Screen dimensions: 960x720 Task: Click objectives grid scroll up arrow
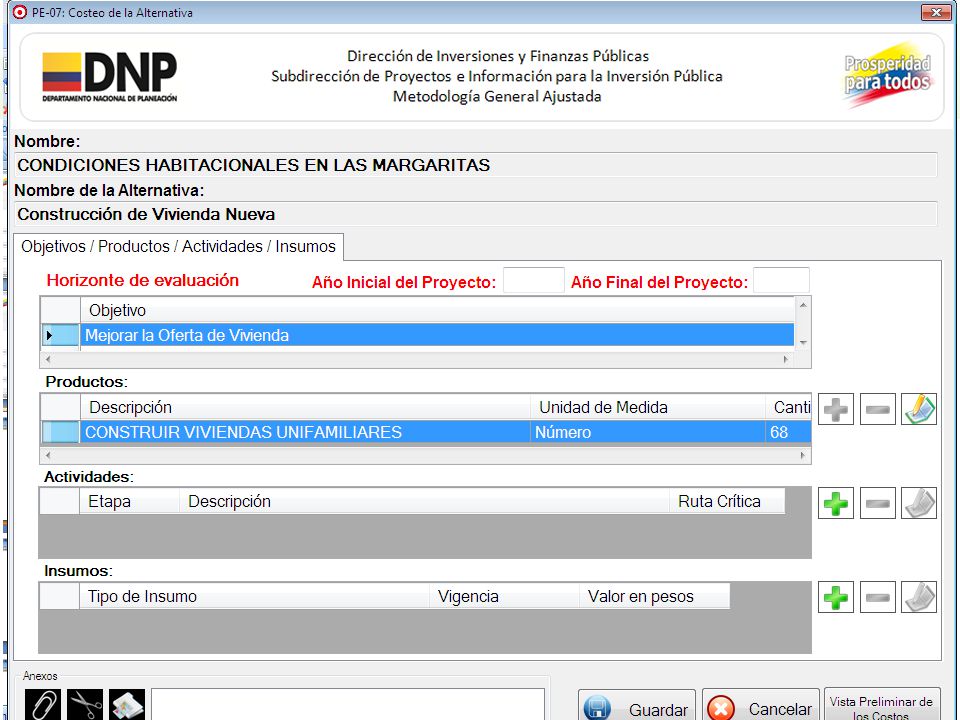(803, 305)
